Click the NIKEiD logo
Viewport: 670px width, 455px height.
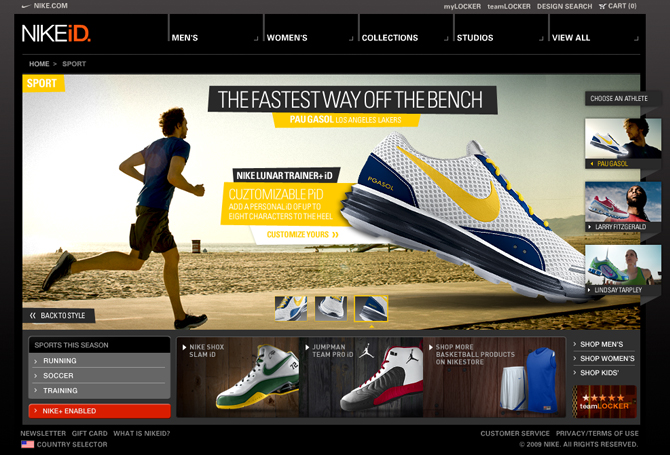(x=56, y=33)
